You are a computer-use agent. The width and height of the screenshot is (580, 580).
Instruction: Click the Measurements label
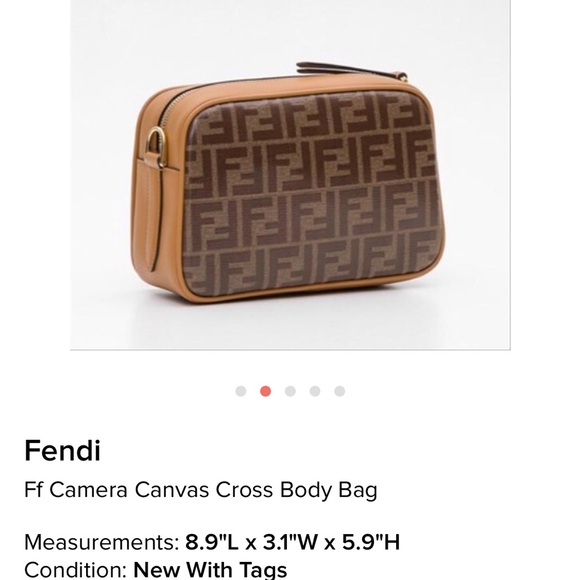pyautogui.click(x=102, y=542)
